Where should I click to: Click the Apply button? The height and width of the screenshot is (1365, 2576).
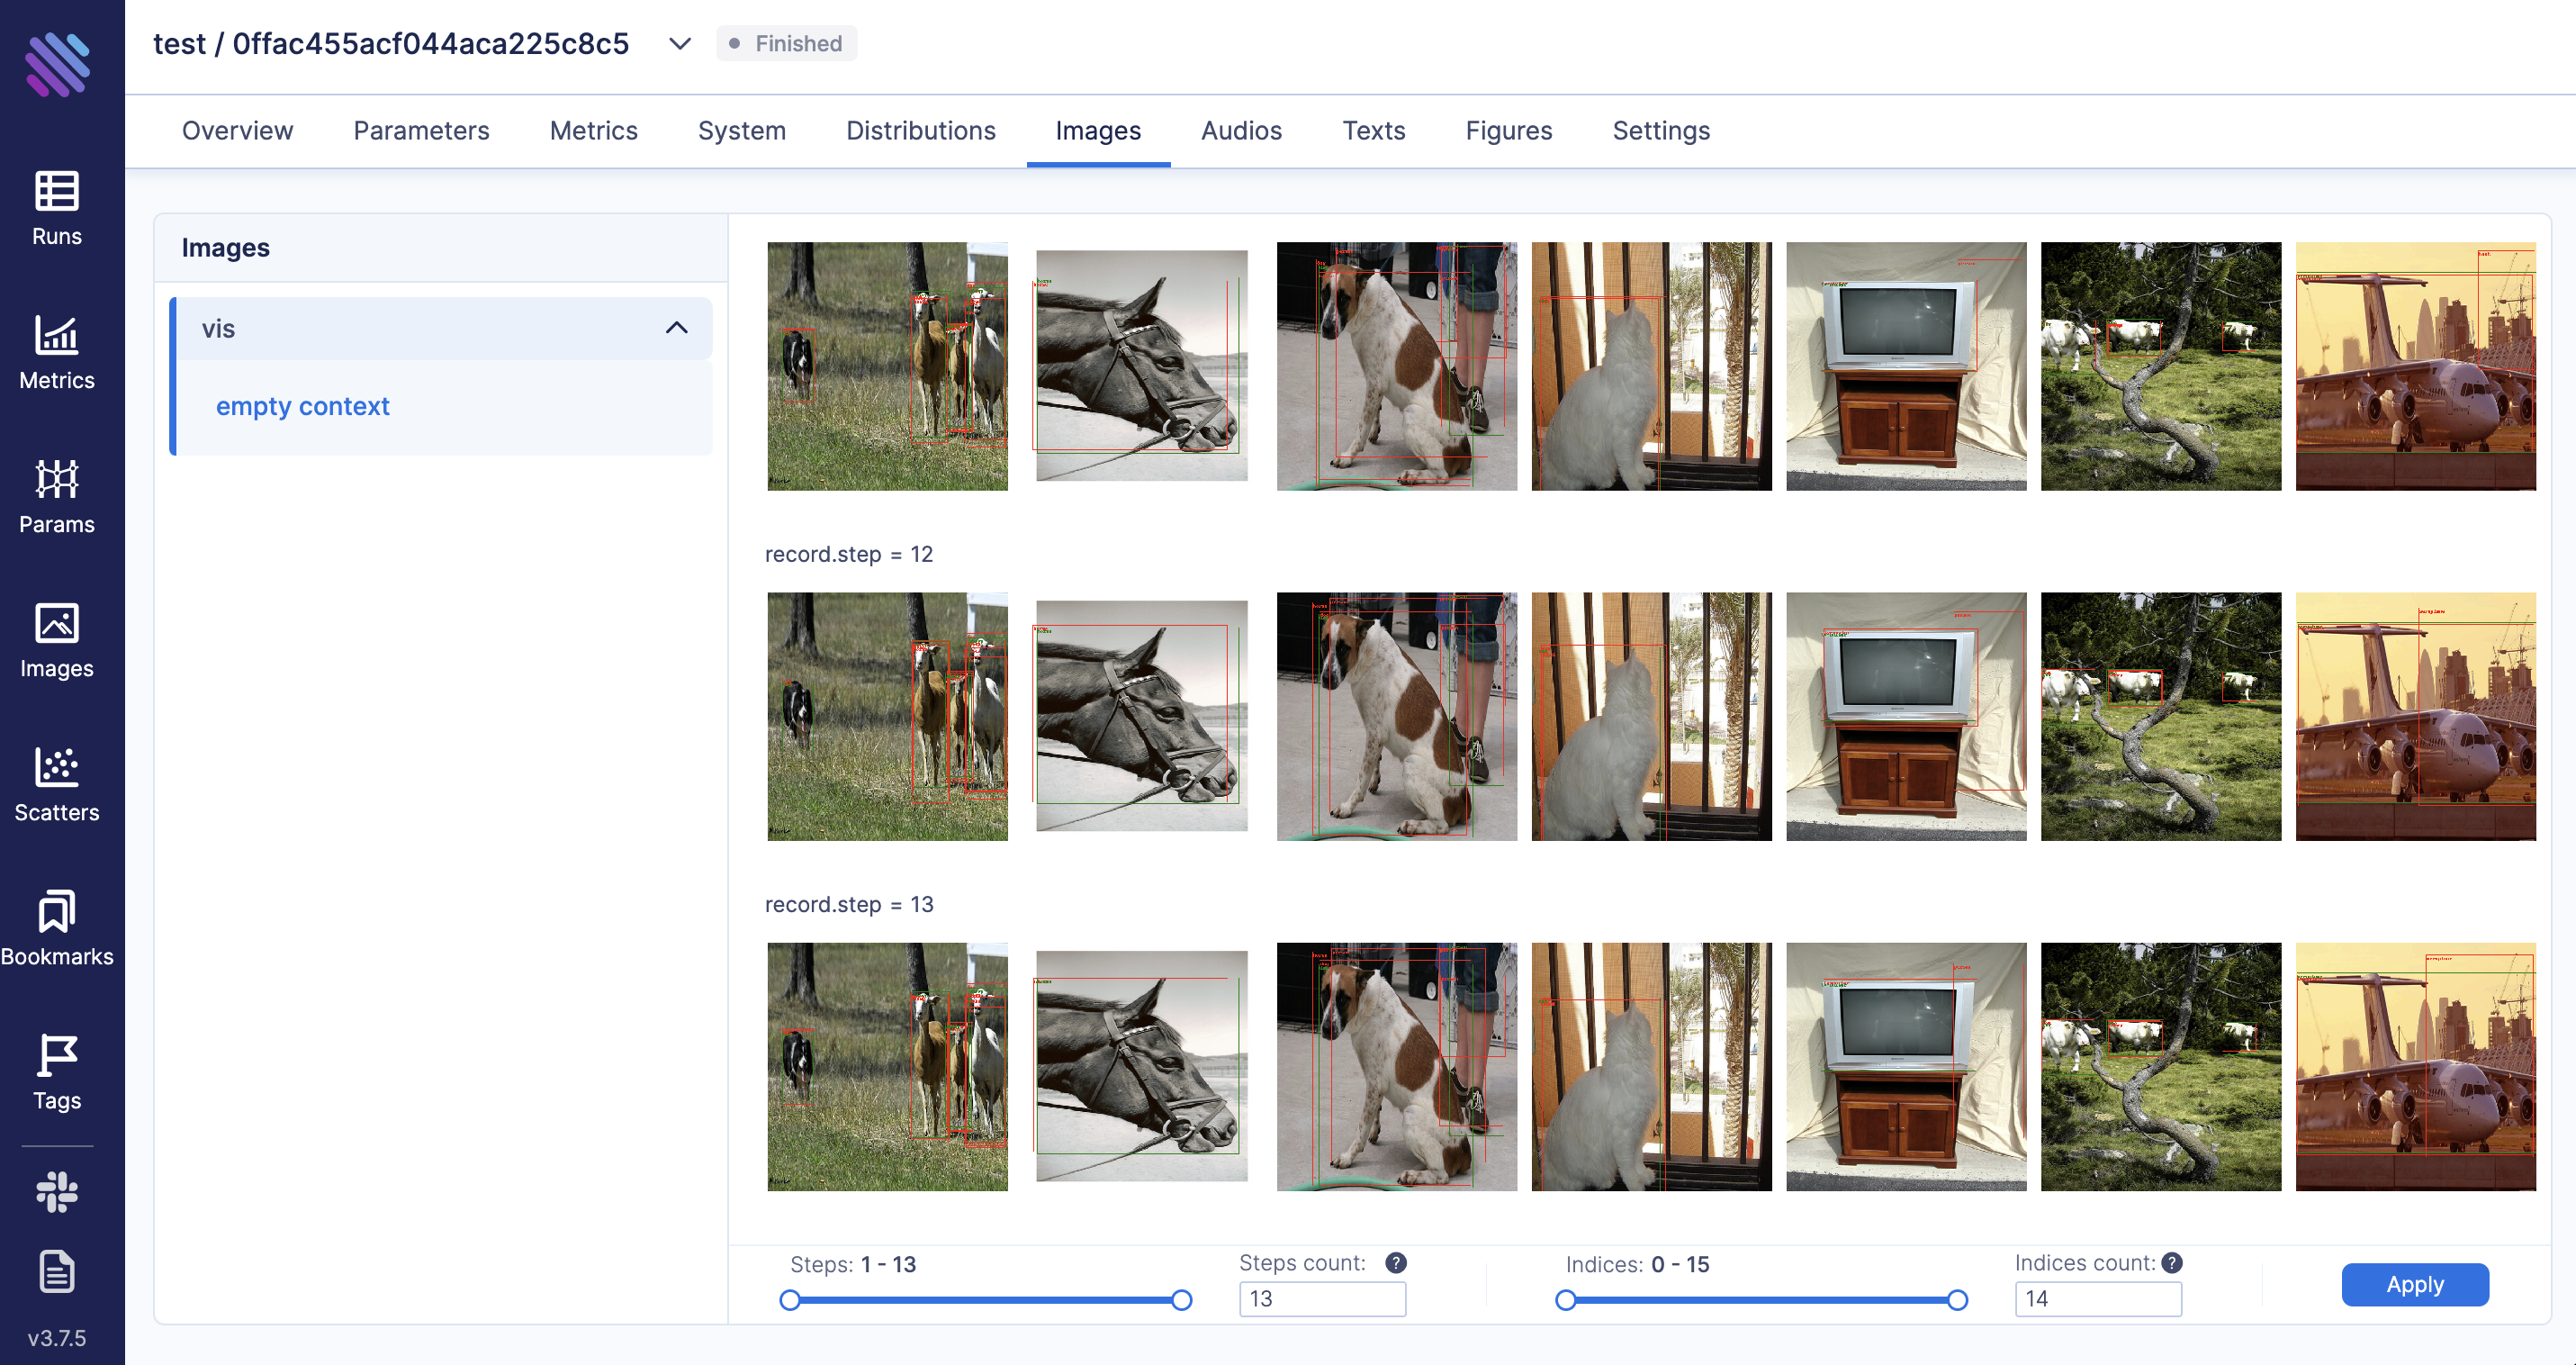[x=2414, y=1284]
